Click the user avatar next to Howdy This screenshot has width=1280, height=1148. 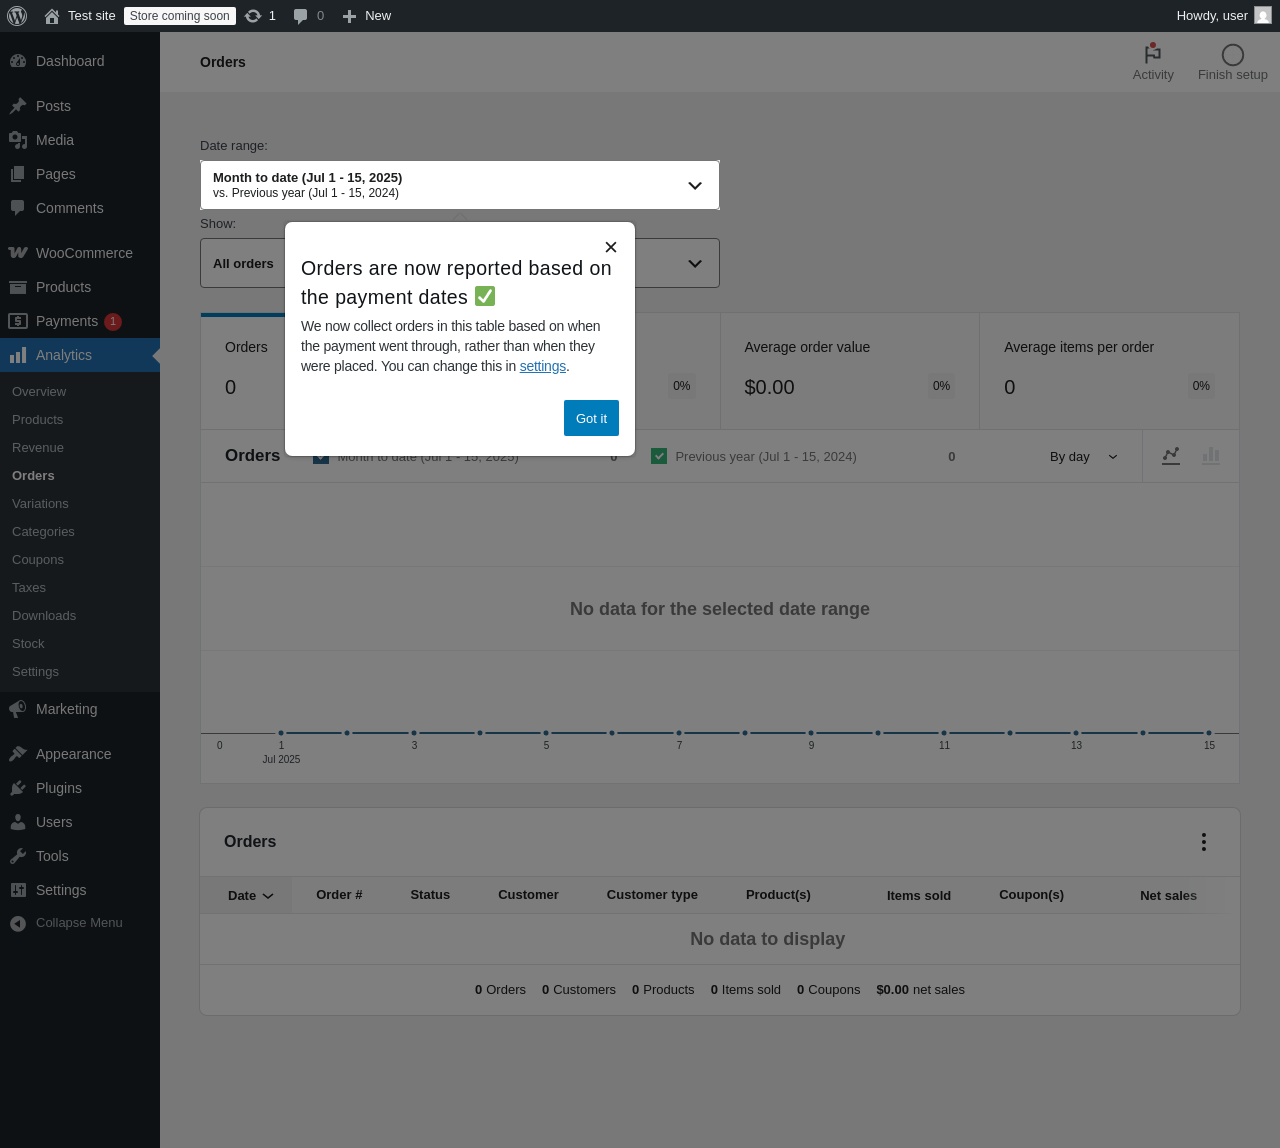click(x=1263, y=15)
